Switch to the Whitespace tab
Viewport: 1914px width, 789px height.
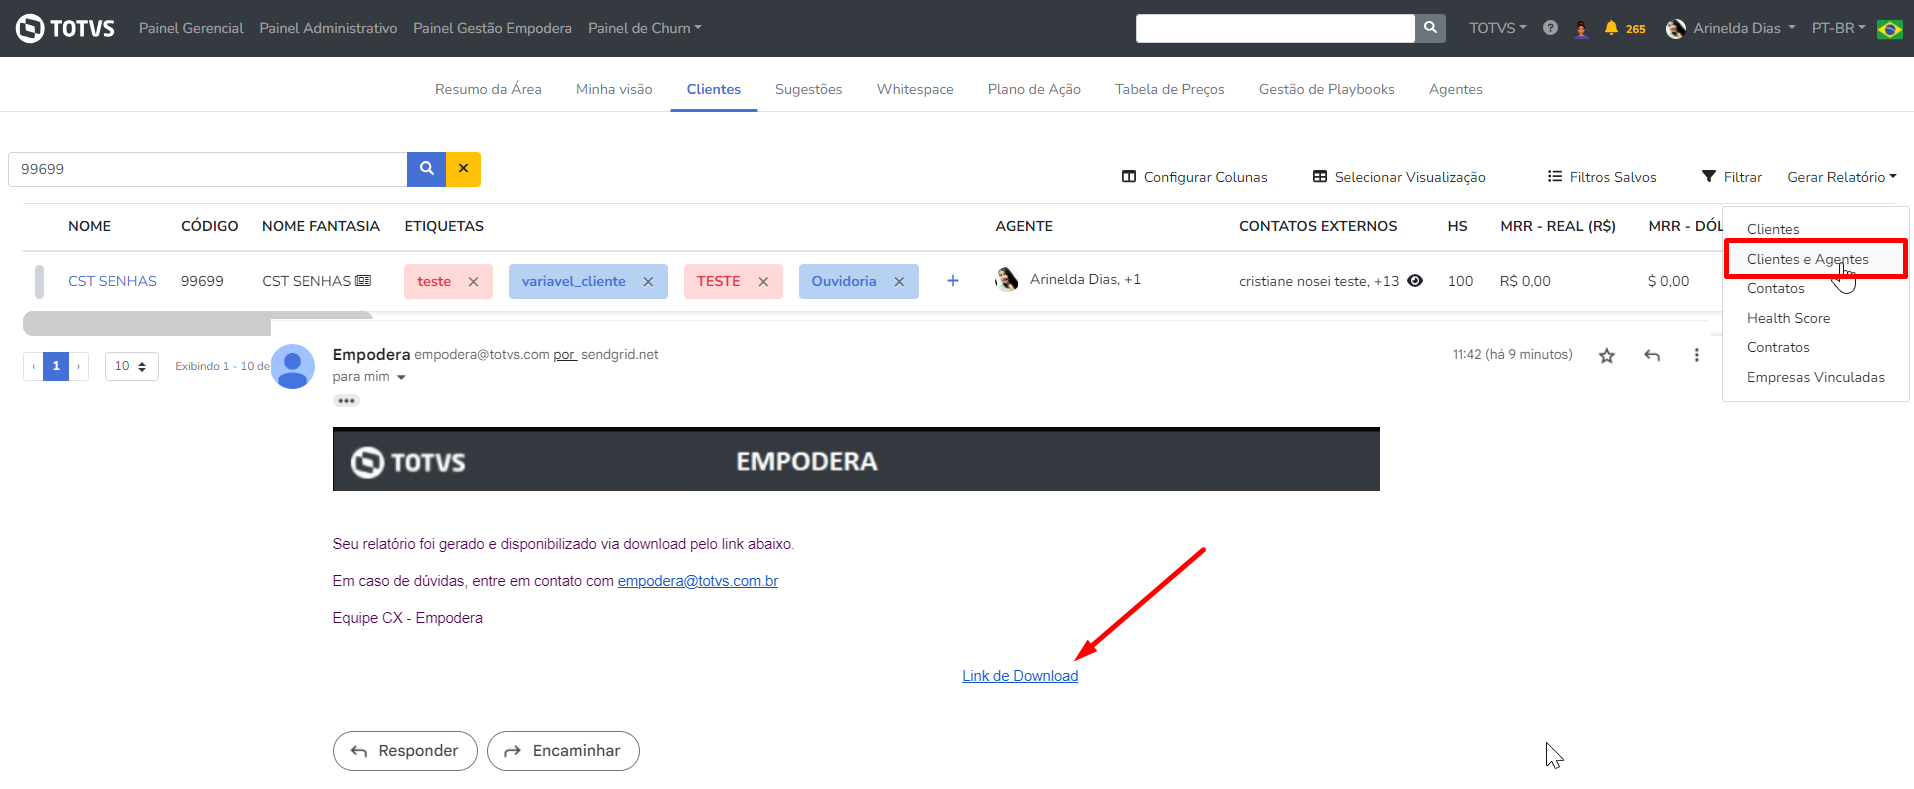[x=915, y=89]
